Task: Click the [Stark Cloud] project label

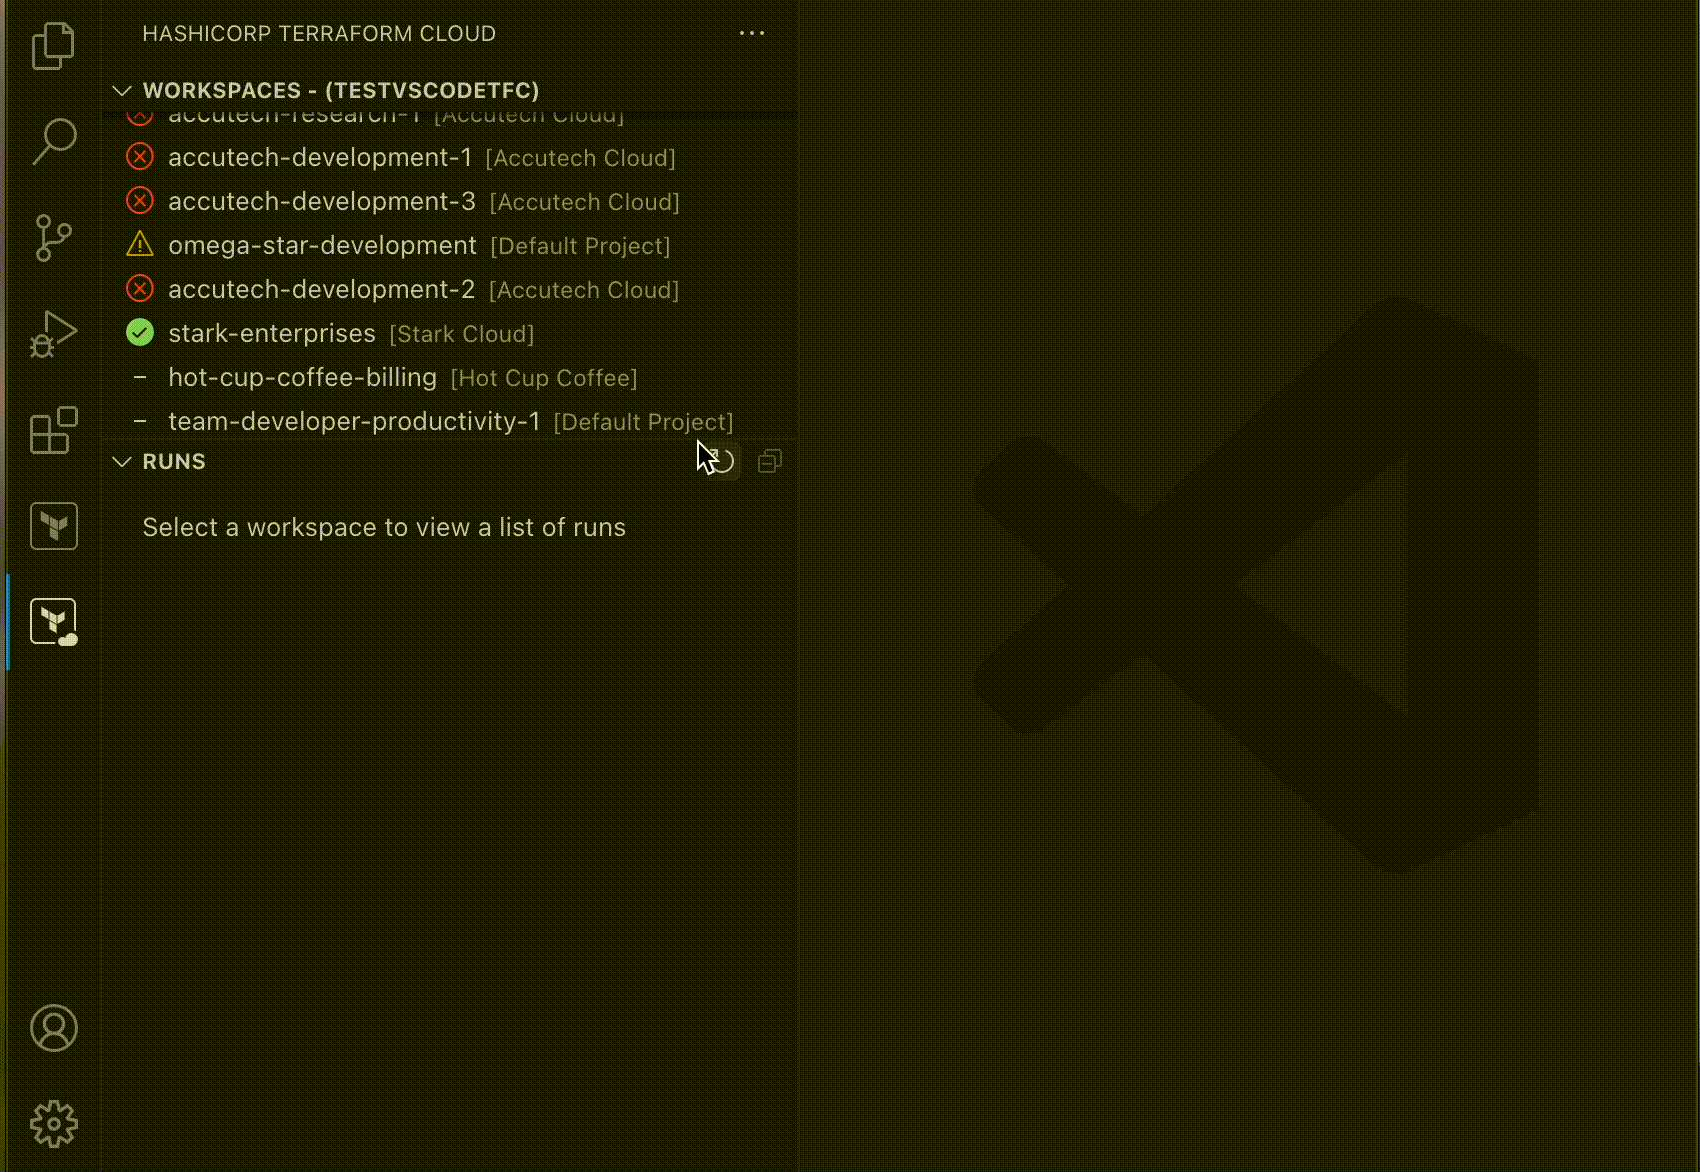Action: 462,334
